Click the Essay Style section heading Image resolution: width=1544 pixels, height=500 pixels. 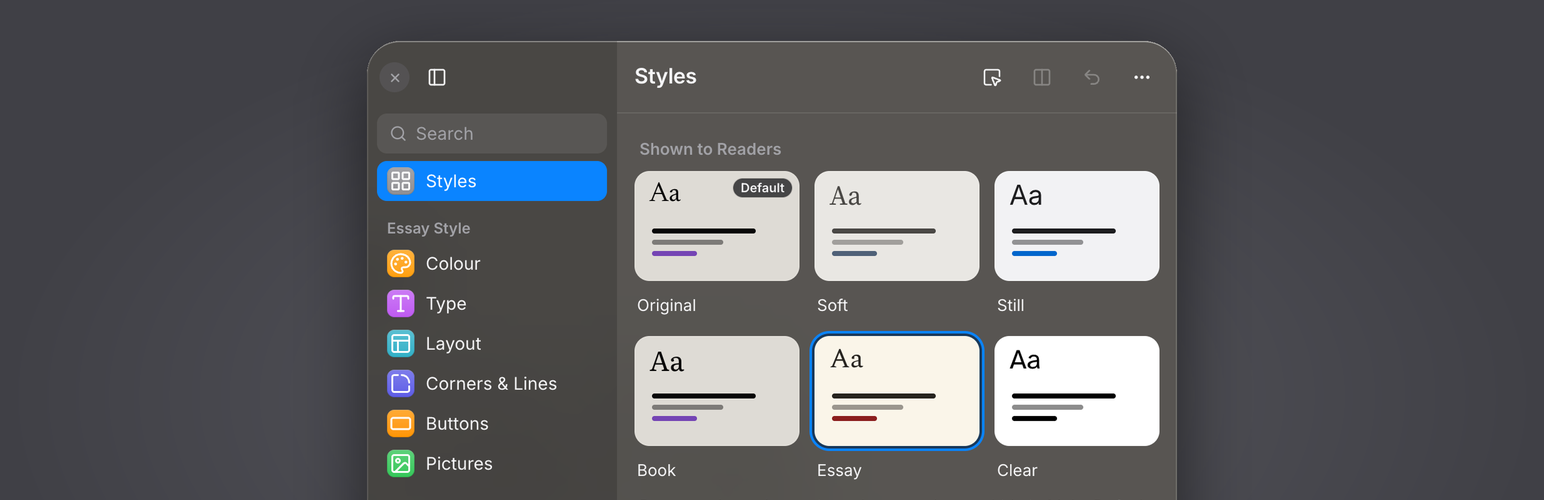click(428, 228)
